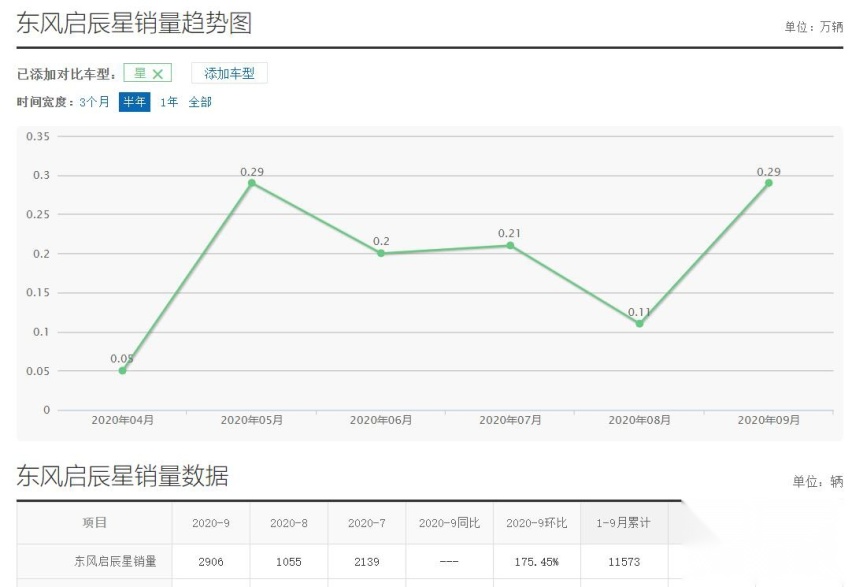852x587 pixels.
Task: Click the cumulative total cell 11573
Action: (x=624, y=562)
